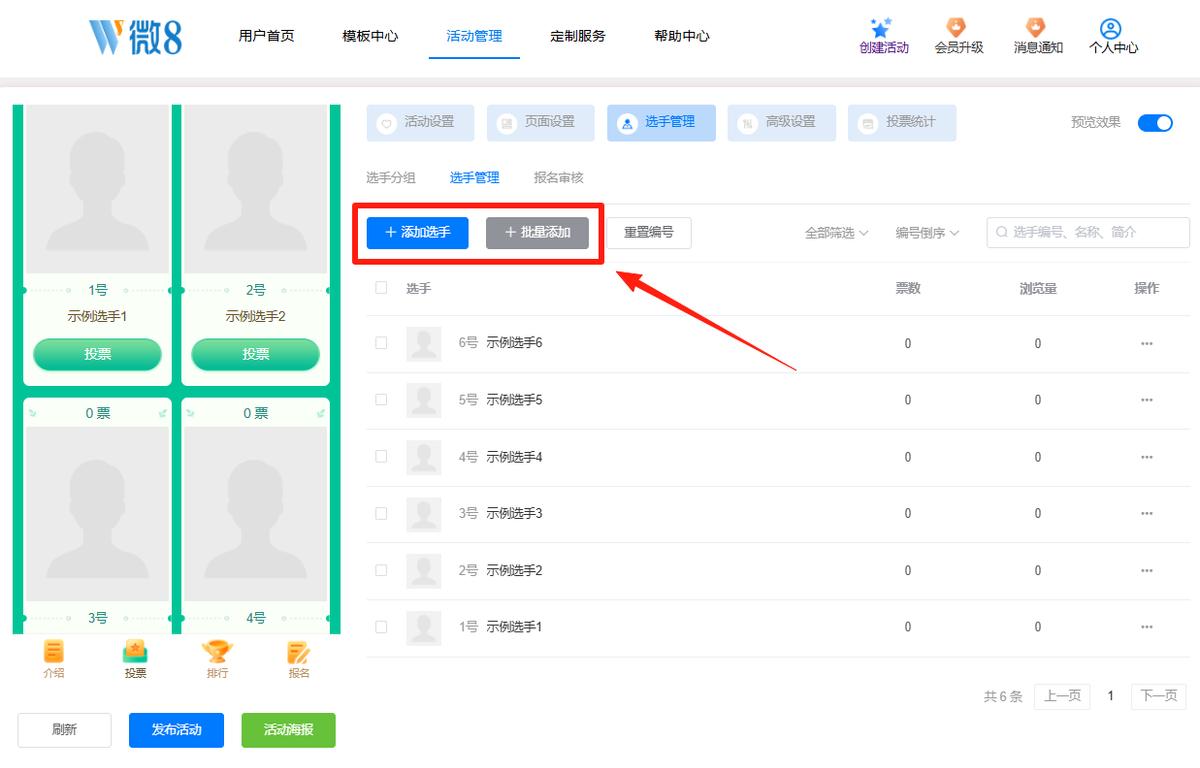Select checkbox for 示例选手4

(381, 457)
